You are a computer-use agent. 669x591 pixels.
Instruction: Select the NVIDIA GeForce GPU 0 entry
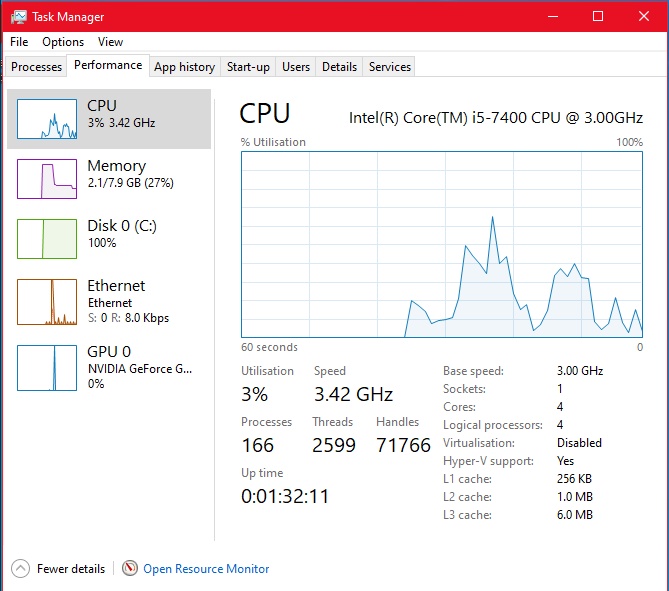(x=109, y=368)
